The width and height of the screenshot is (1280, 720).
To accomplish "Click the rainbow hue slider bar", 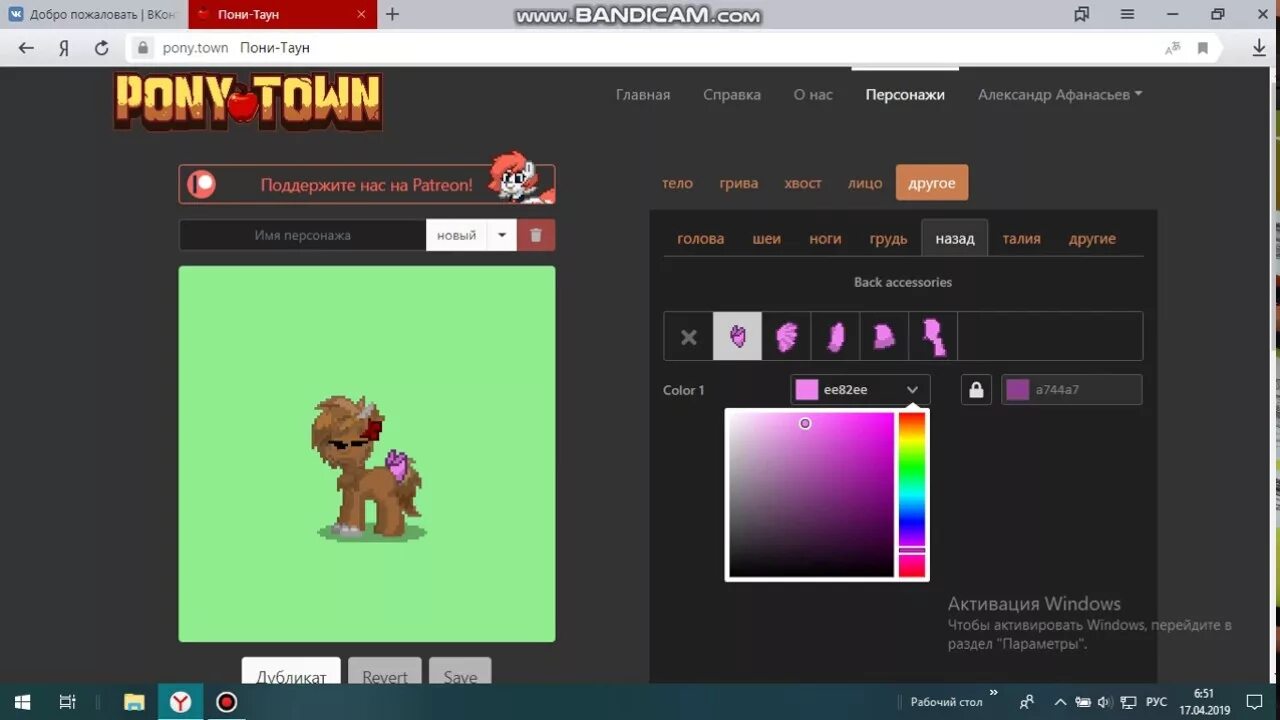I will pos(912,495).
